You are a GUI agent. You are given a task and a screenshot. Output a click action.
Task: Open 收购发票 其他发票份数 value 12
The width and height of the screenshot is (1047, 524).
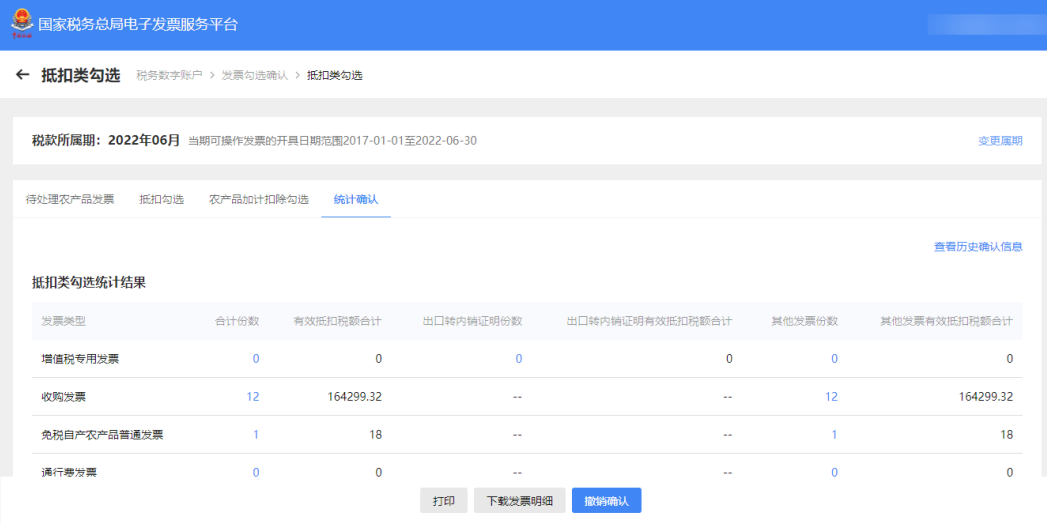(x=831, y=397)
